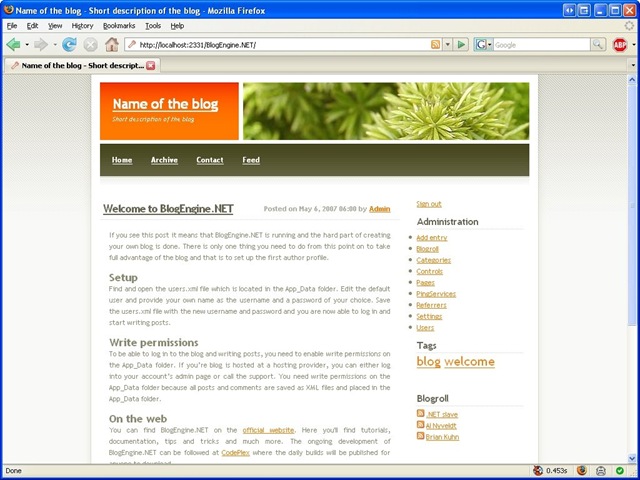Go back with the green Back arrow
This screenshot has width=640, height=480.
tap(13, 44)
